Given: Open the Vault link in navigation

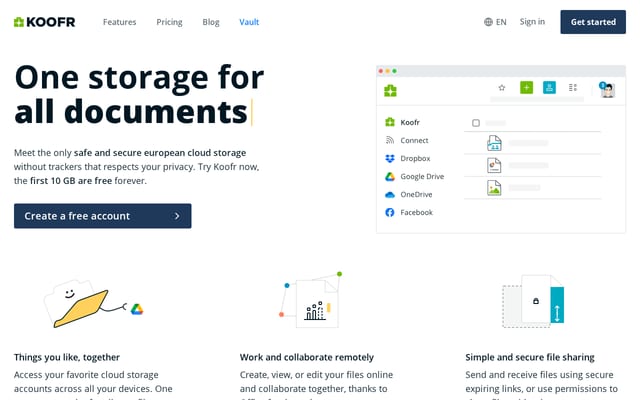Looking at the screenshot, I should click(x=249, y=22).
